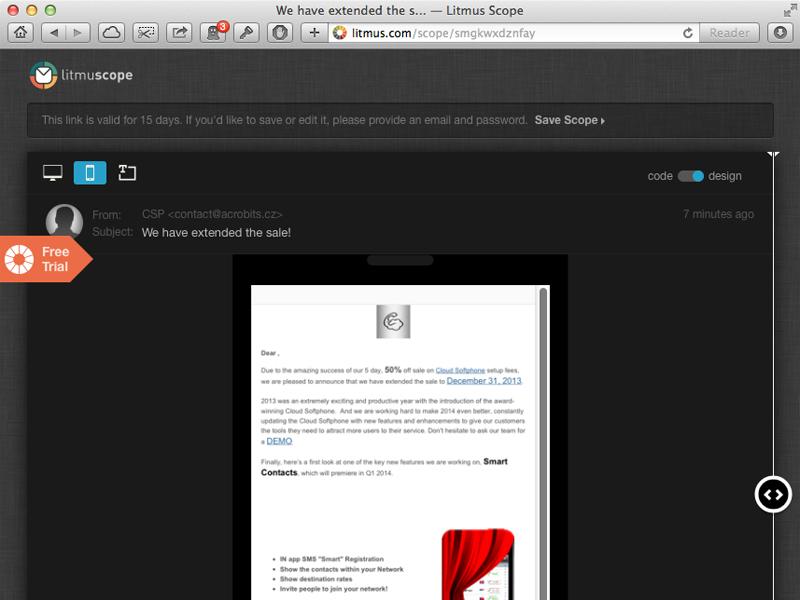800x600 pixels.
Task: Open the iCloud tabs button
Action: tap(111, 33)
